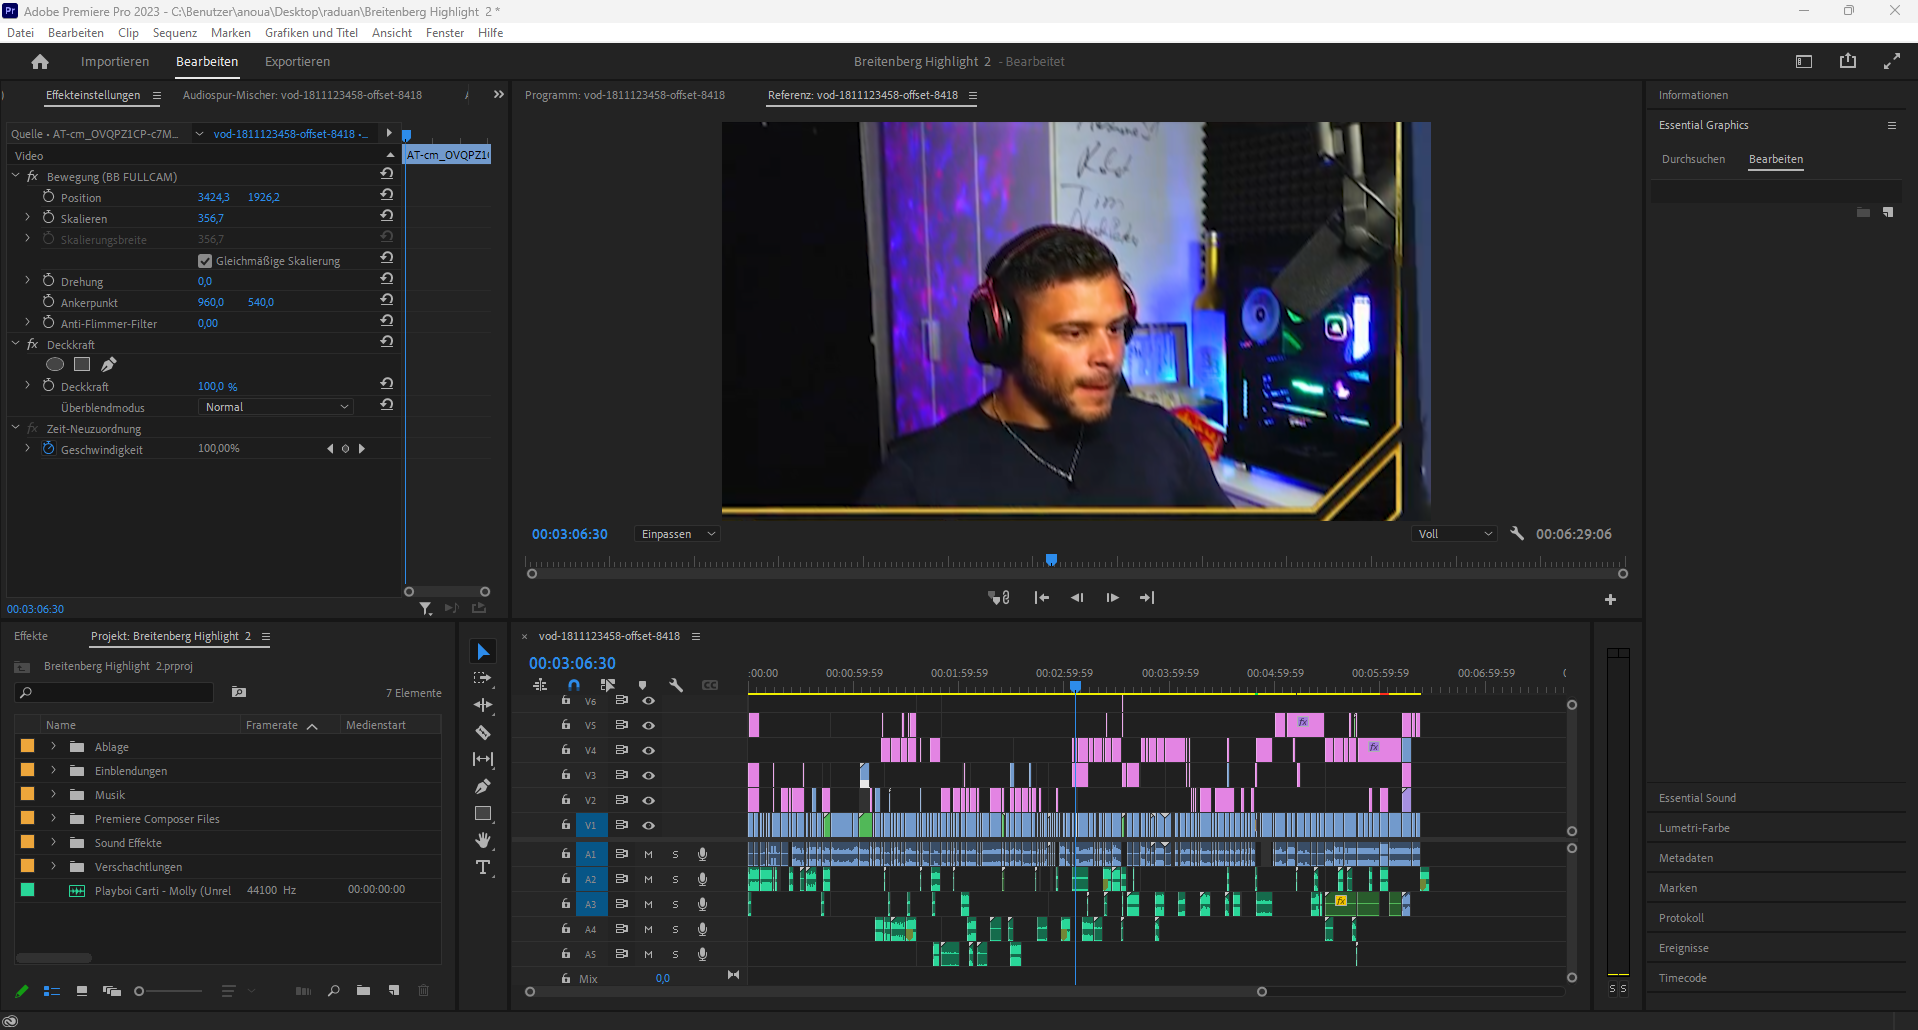This screenshot has height=1030, width=1918.
Task: Select the Type tool
Action: click(x=482, y=867)
